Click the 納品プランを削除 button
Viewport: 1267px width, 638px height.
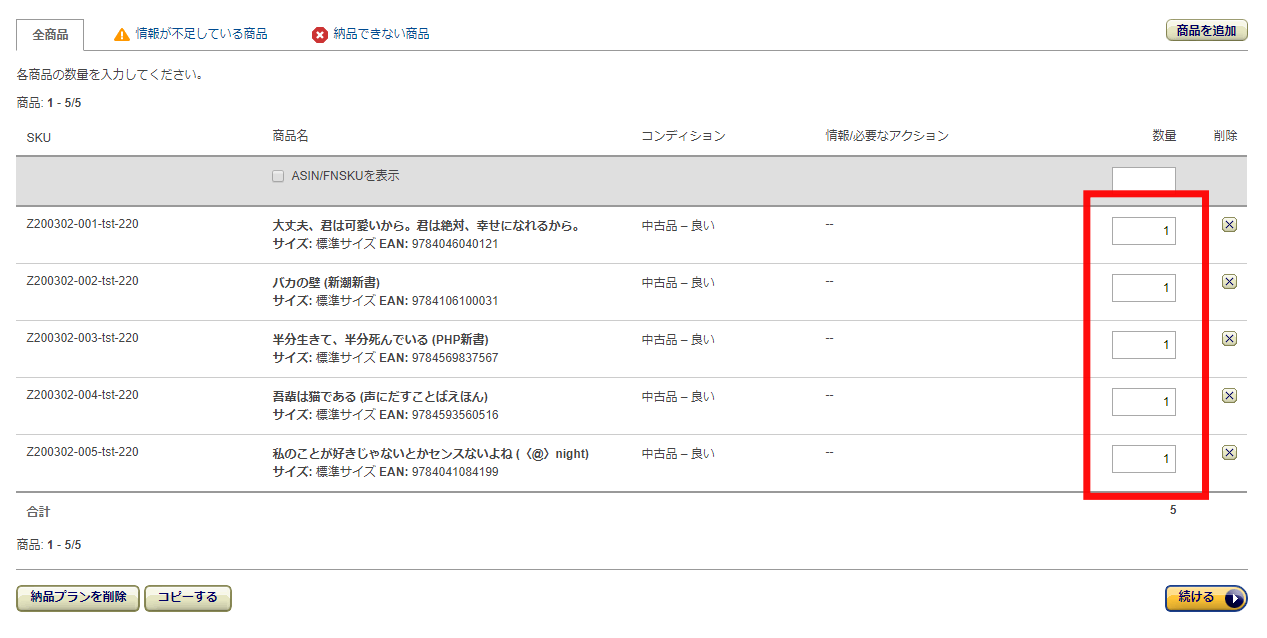[x=78, y=598]
